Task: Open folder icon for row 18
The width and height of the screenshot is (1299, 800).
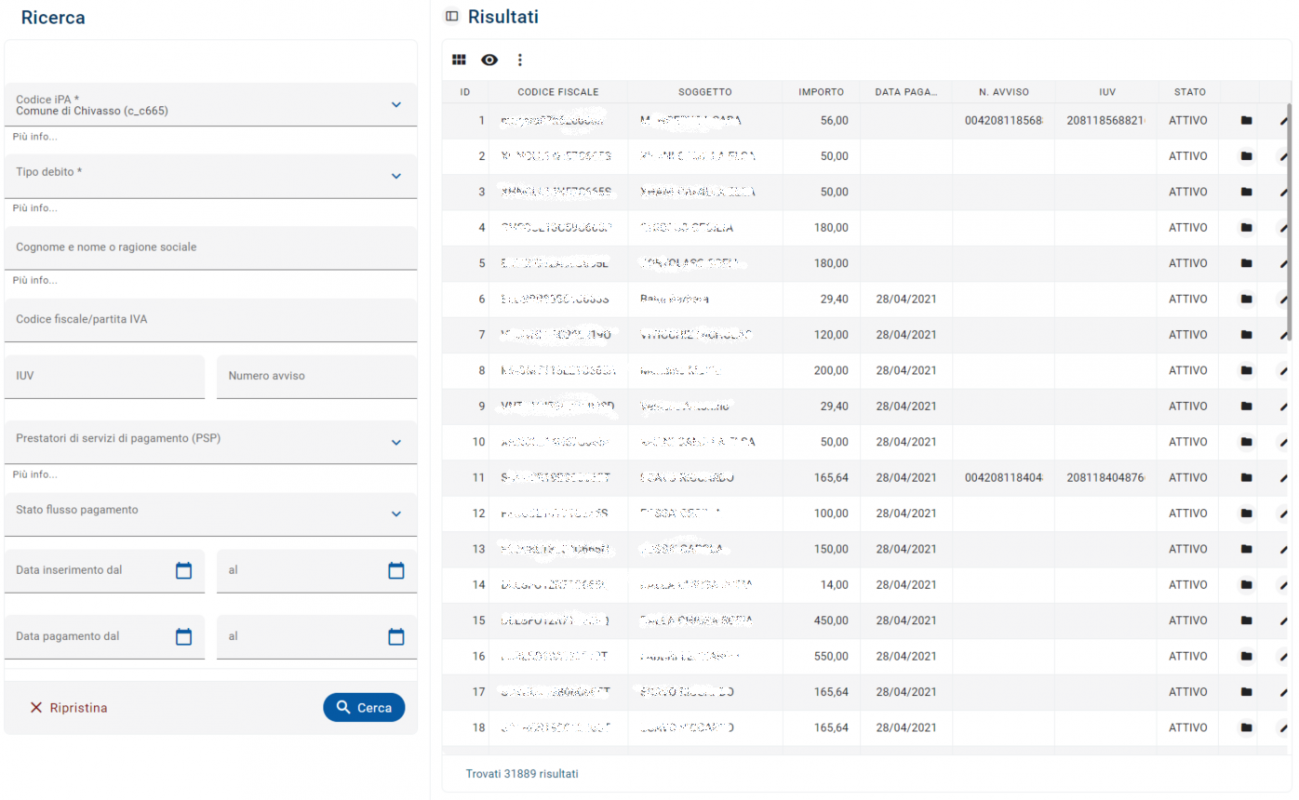Action: coord(1246,728)
